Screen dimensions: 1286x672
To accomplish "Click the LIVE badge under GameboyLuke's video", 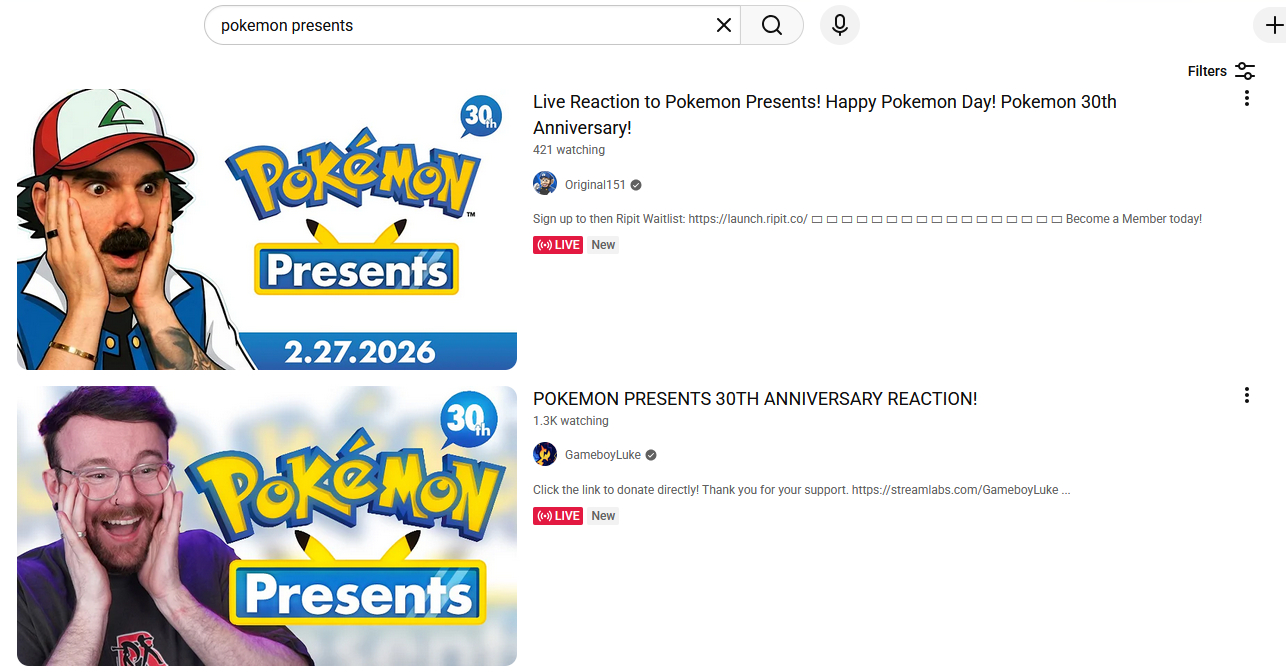I will (558, 516).
